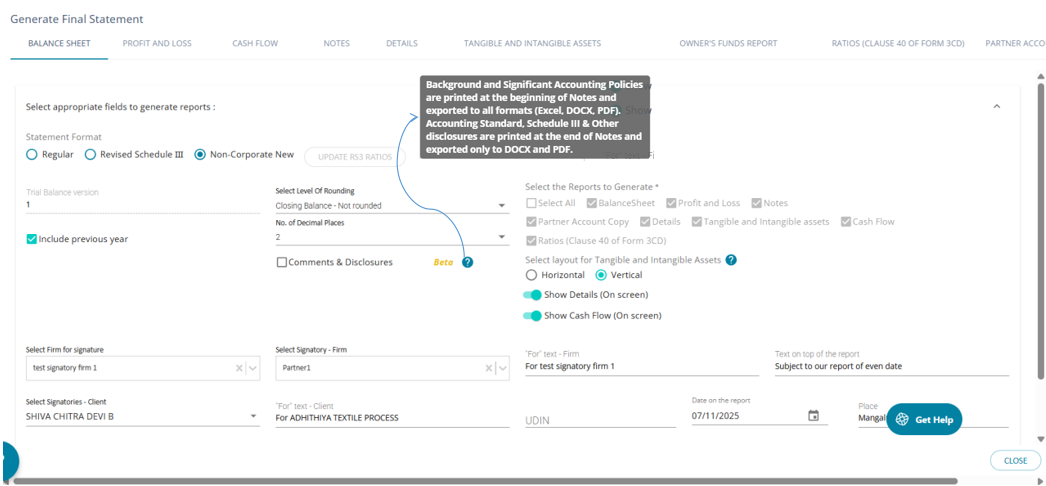Viewport: 1046px width, 486px height.
Task: Open Ratios (Clause 40 of Form 3CD) tab
Action: coord(898,43)
